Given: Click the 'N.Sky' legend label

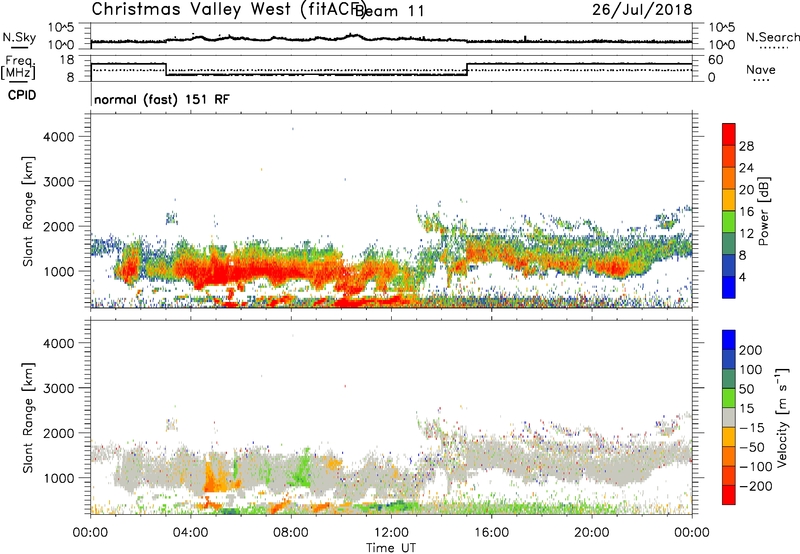Looking at the screenshot, I should 19,37.
